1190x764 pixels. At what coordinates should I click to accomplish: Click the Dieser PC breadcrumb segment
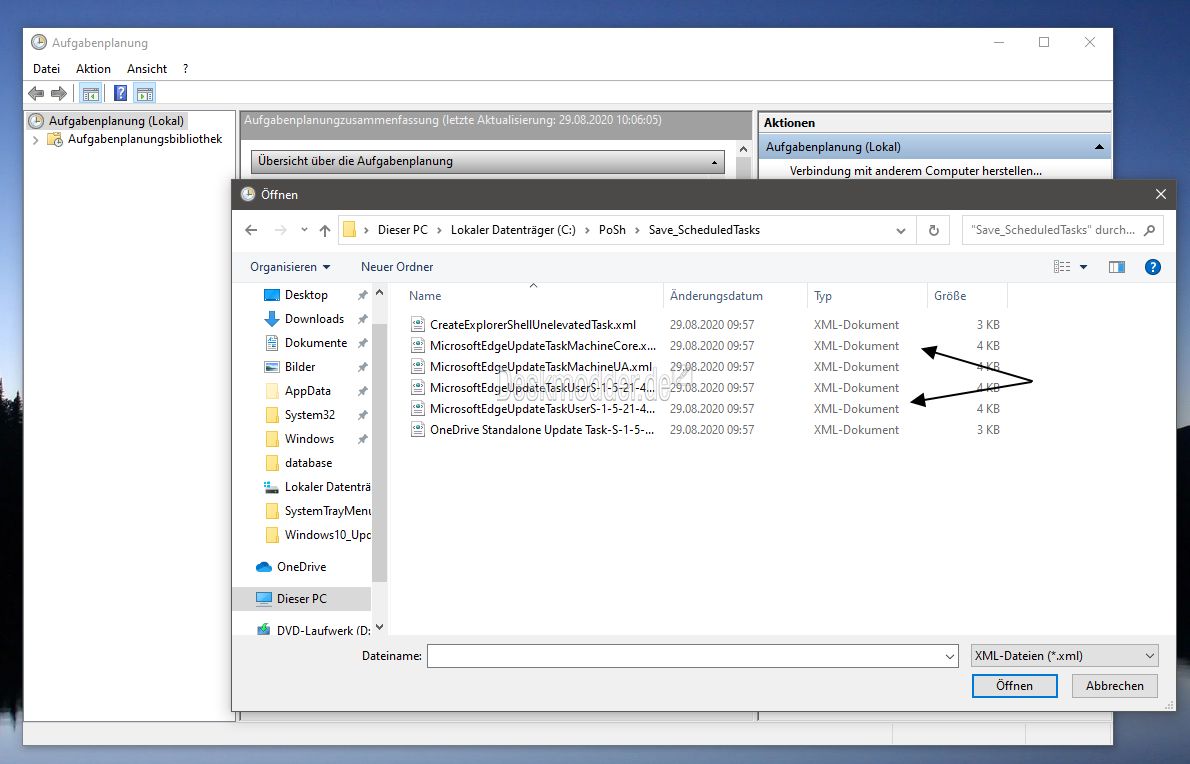tap(402, 230)
